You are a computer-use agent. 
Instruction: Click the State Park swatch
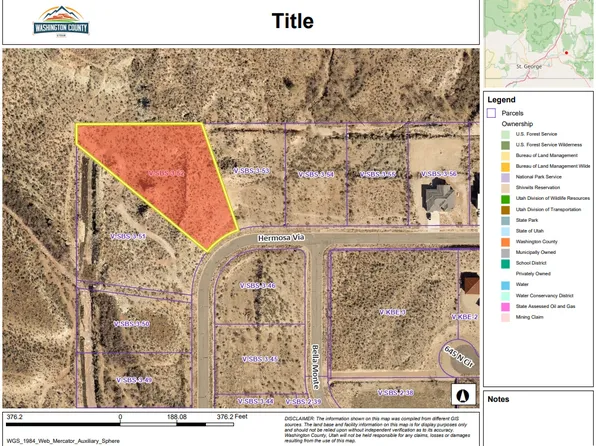click(506, 220)
